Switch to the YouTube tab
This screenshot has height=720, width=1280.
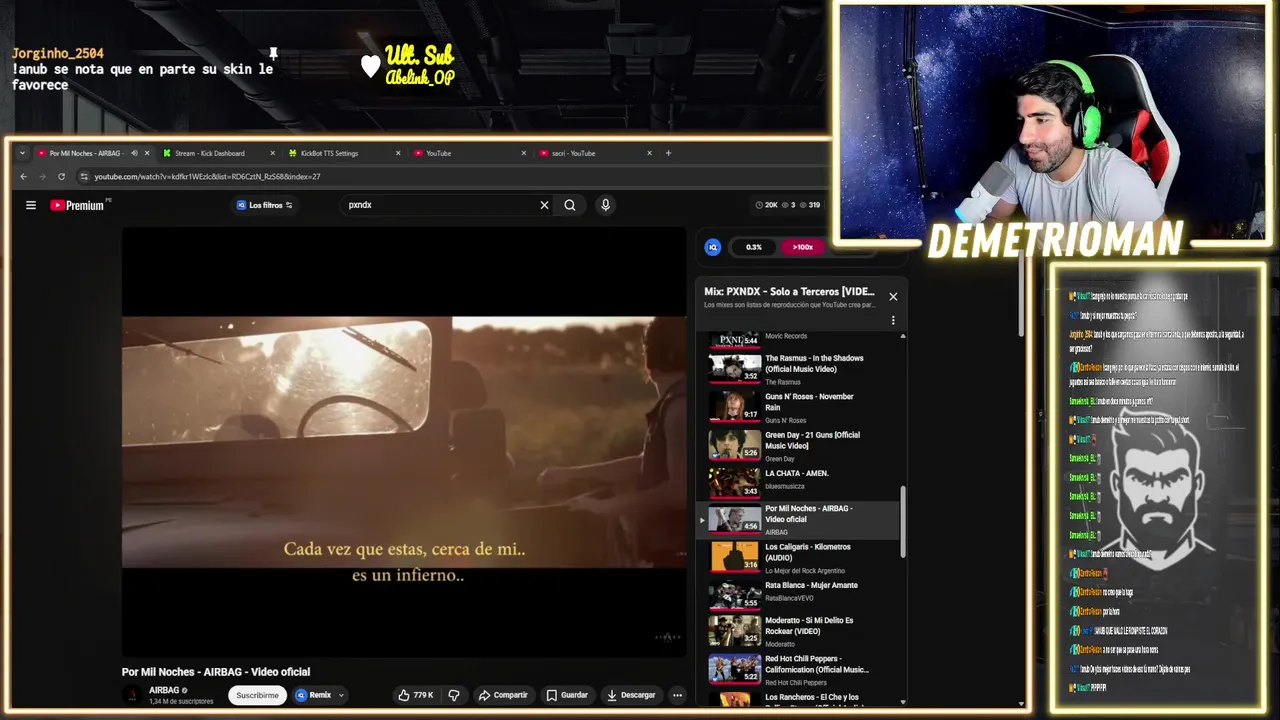coord(439,153)
